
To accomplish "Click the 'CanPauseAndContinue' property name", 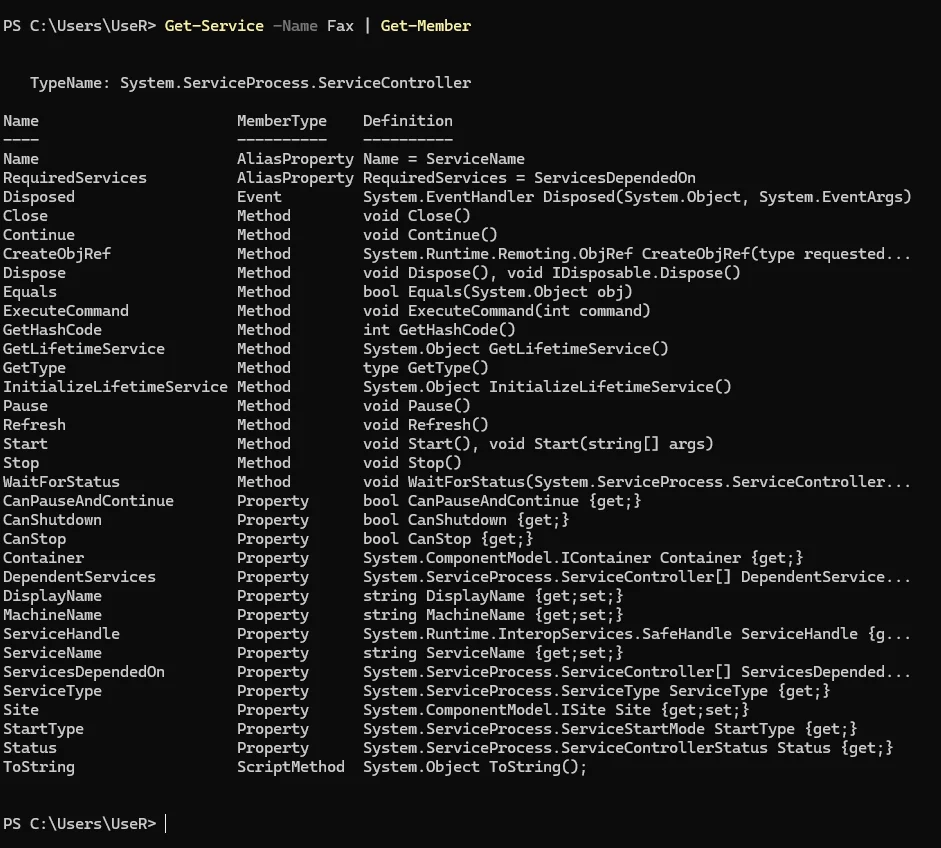I will [x=88, y=501].
